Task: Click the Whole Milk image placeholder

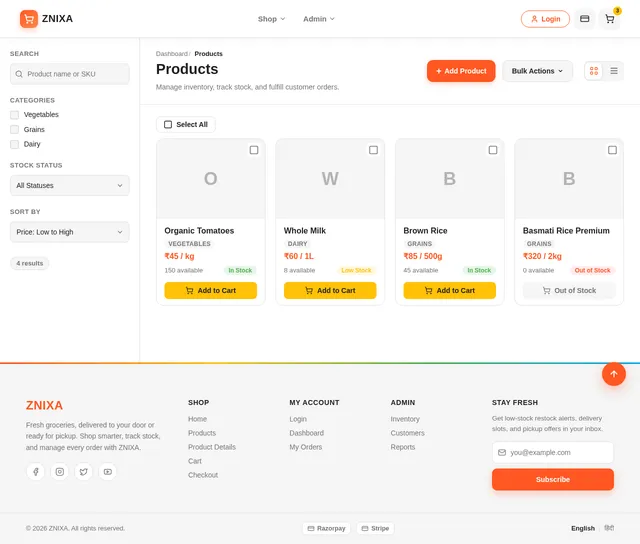Action: [x=330, y=178]
